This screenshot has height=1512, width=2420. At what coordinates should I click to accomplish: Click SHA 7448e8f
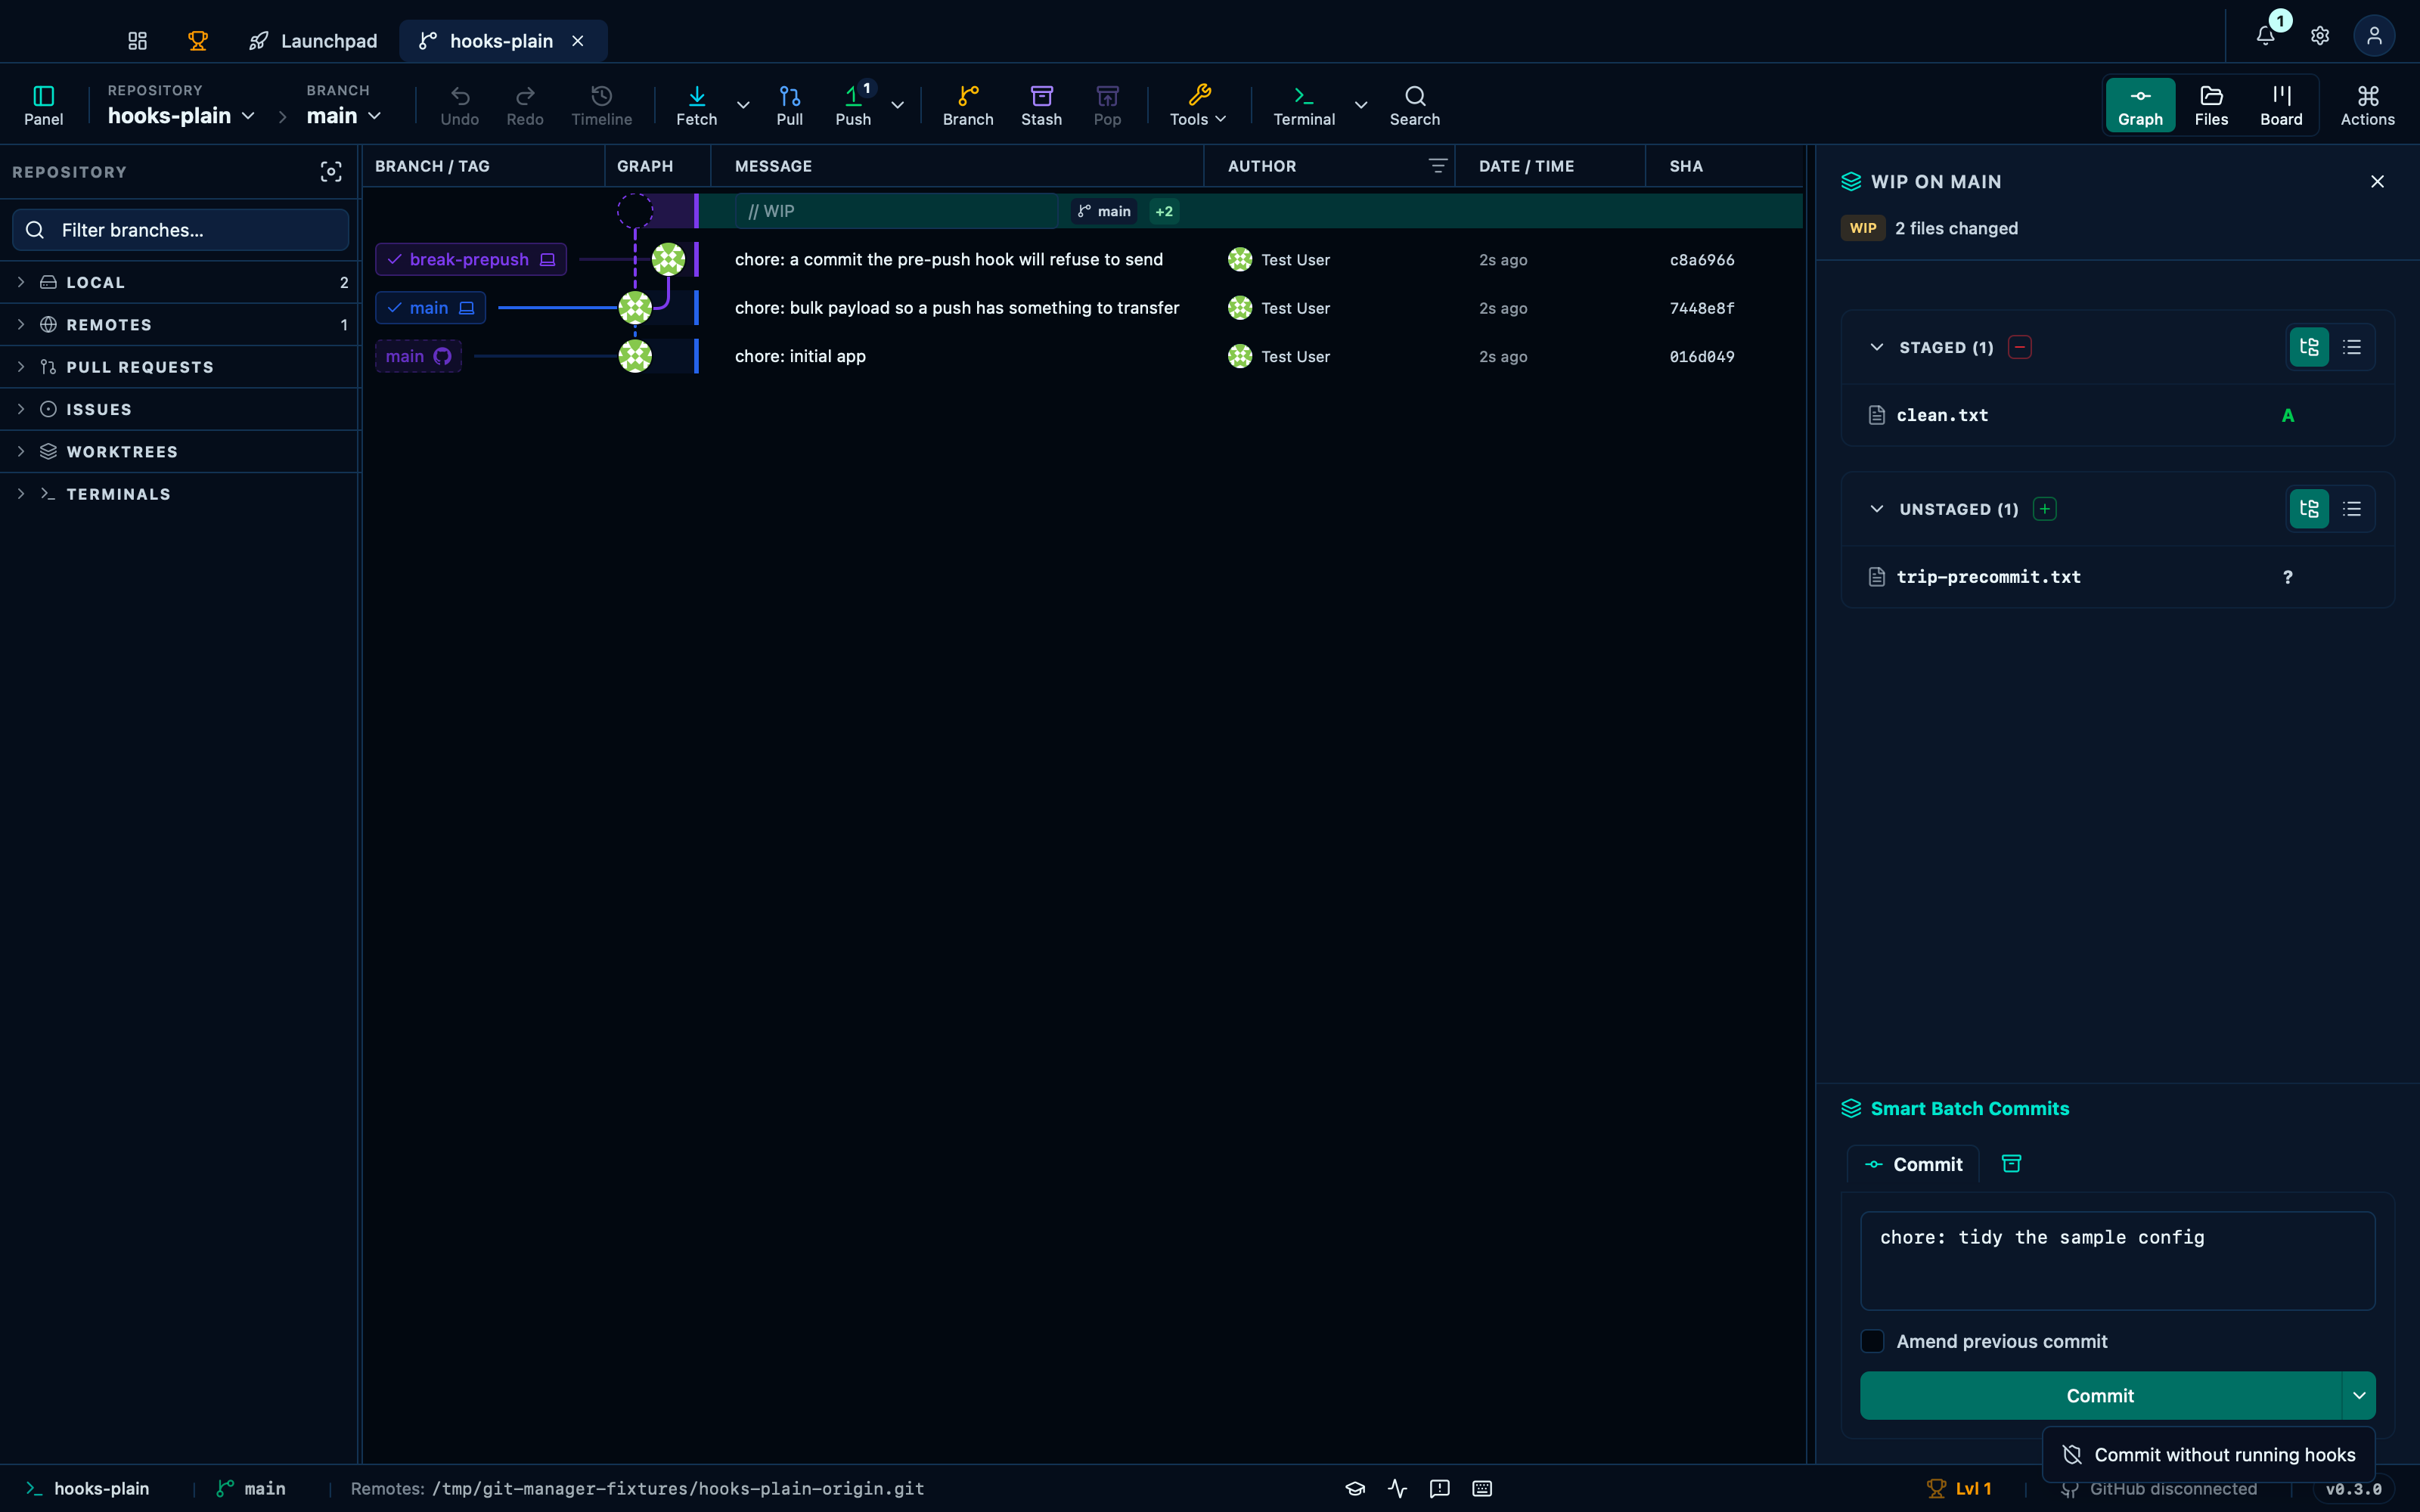click(1702, 308)
